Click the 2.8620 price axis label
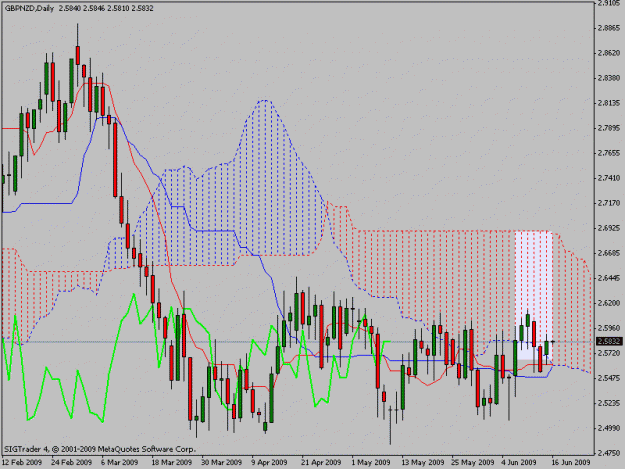 click(609, 53)
